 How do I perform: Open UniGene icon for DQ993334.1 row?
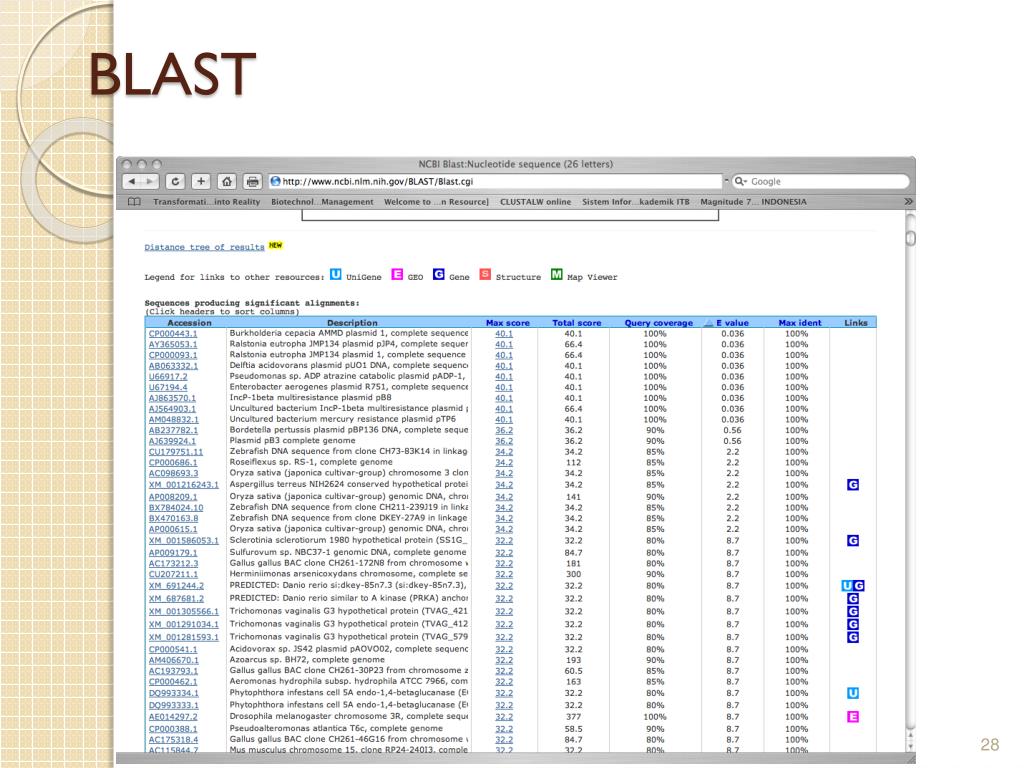pyautogui.click(x=853, y=693)
